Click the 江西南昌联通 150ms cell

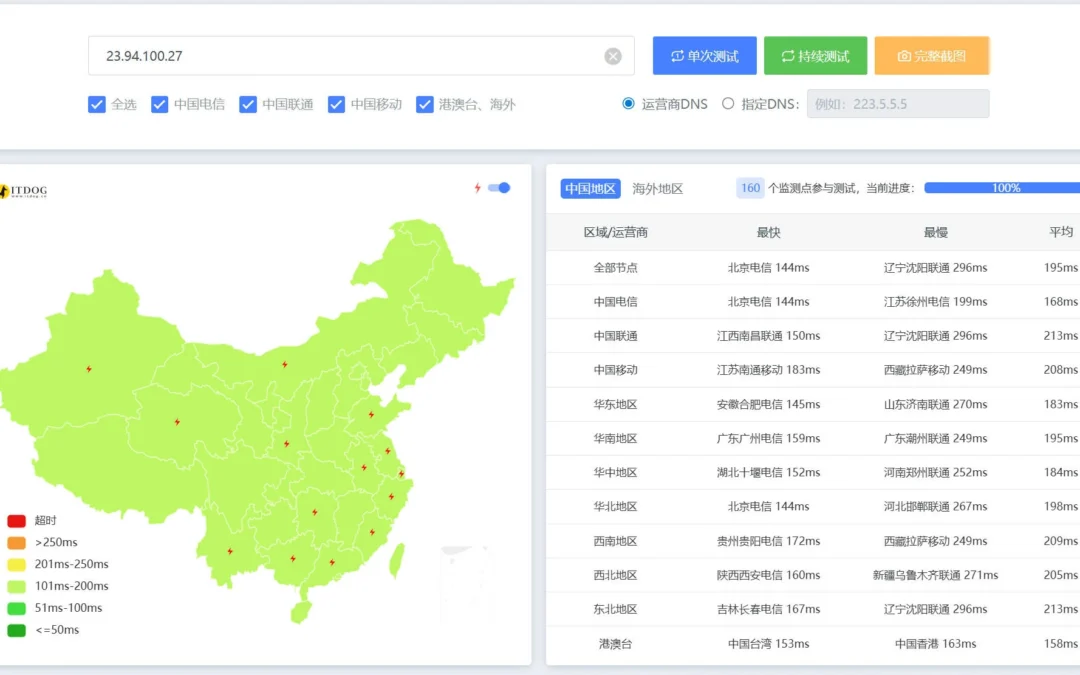pos(769,336)
